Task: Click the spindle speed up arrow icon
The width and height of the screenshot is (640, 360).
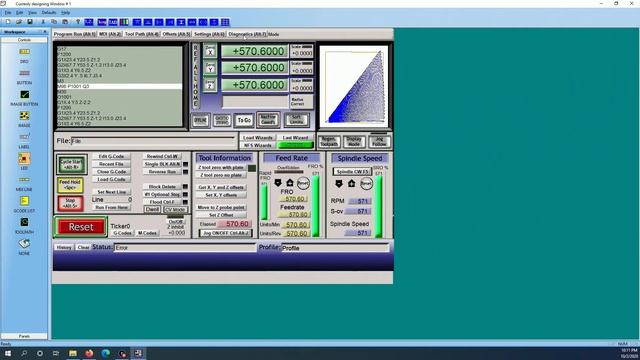Action: coord(352,184)
